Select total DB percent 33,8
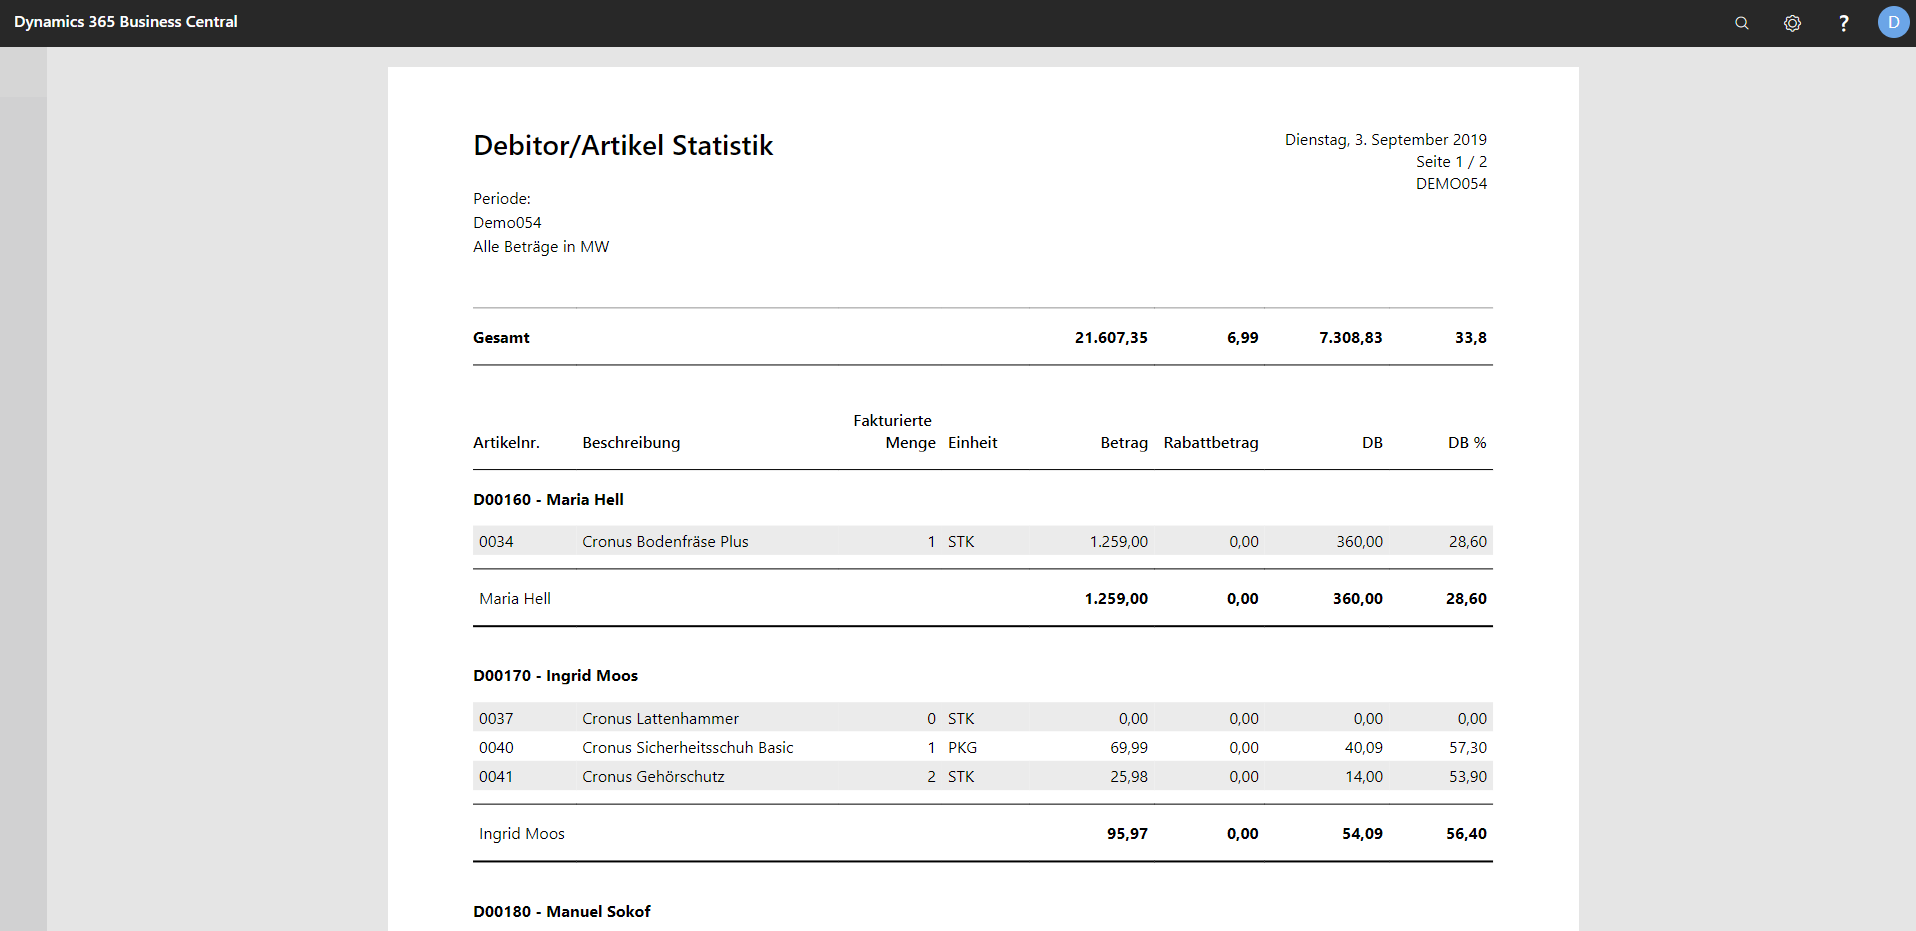Image resolution: width=1916 pixels, height=931 pixels. pyautogui.click(x=1471, y=338)
